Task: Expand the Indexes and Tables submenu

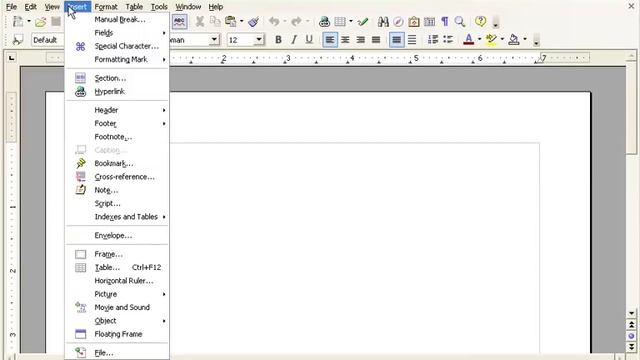Action: coord(117,217)
